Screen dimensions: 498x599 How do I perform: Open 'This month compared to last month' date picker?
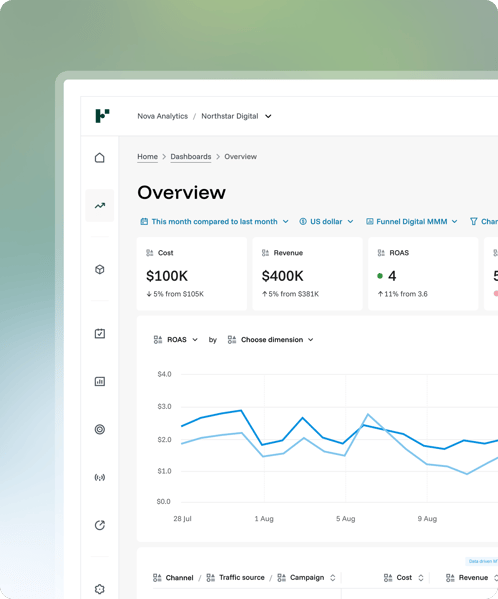tap(214, 222)
